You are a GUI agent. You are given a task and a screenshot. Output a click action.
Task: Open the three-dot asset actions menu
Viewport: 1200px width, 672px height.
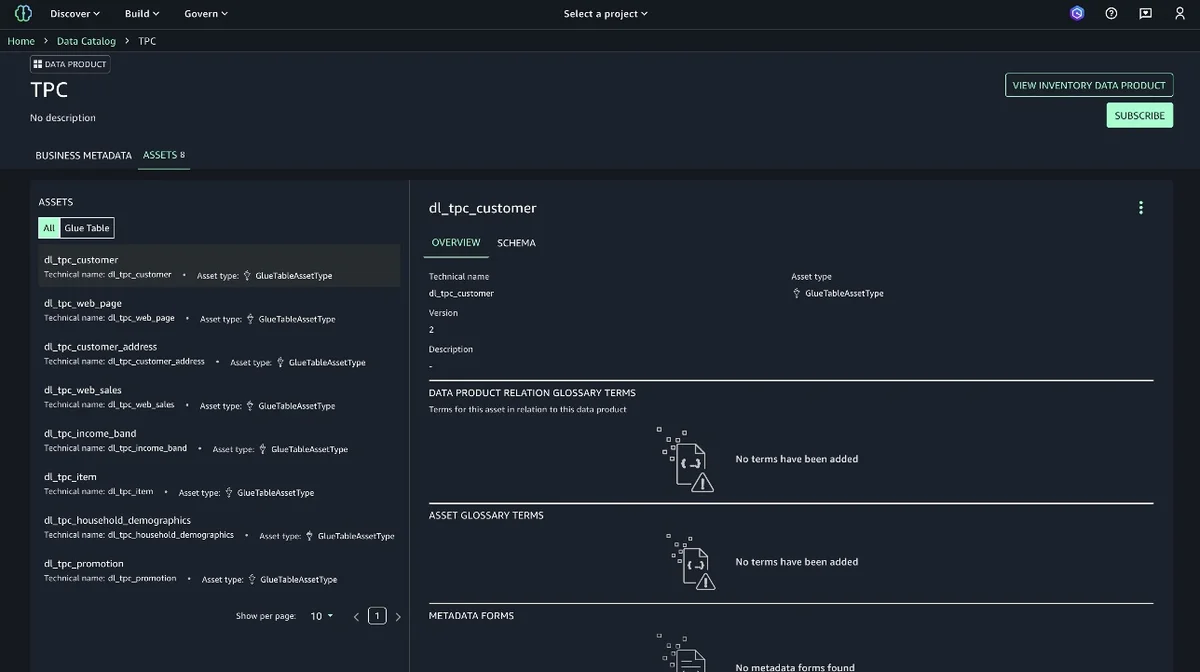[1141, 208]
